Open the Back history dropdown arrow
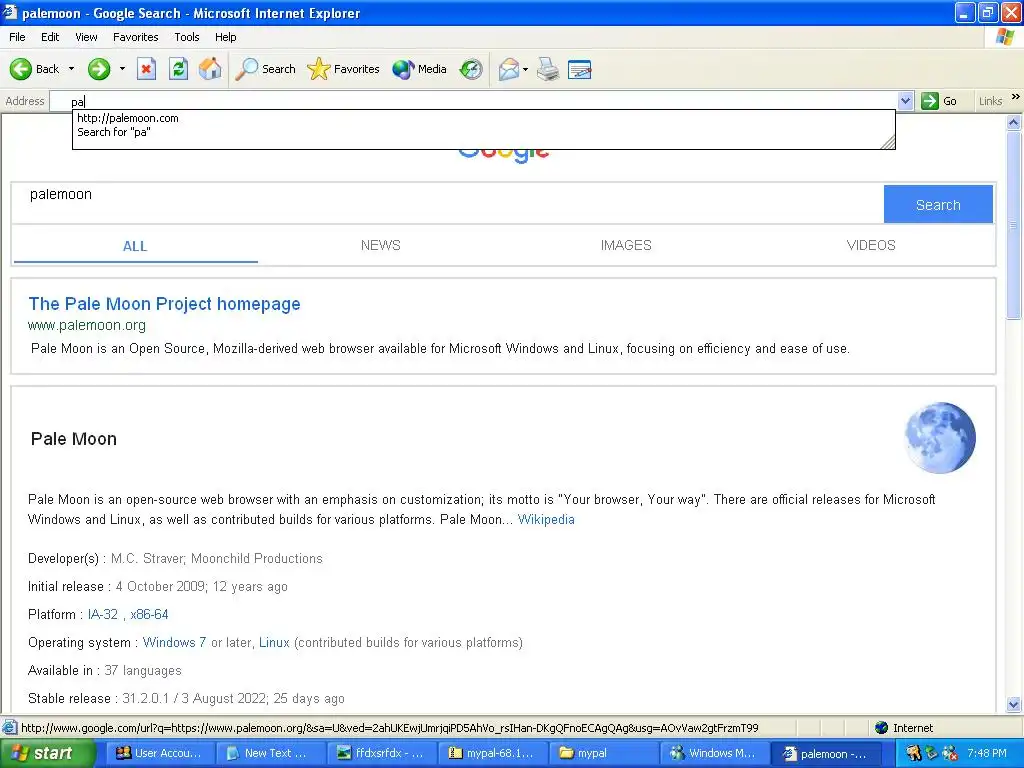This screenshot has width=1024, height=768. click(x=71, y=69)
